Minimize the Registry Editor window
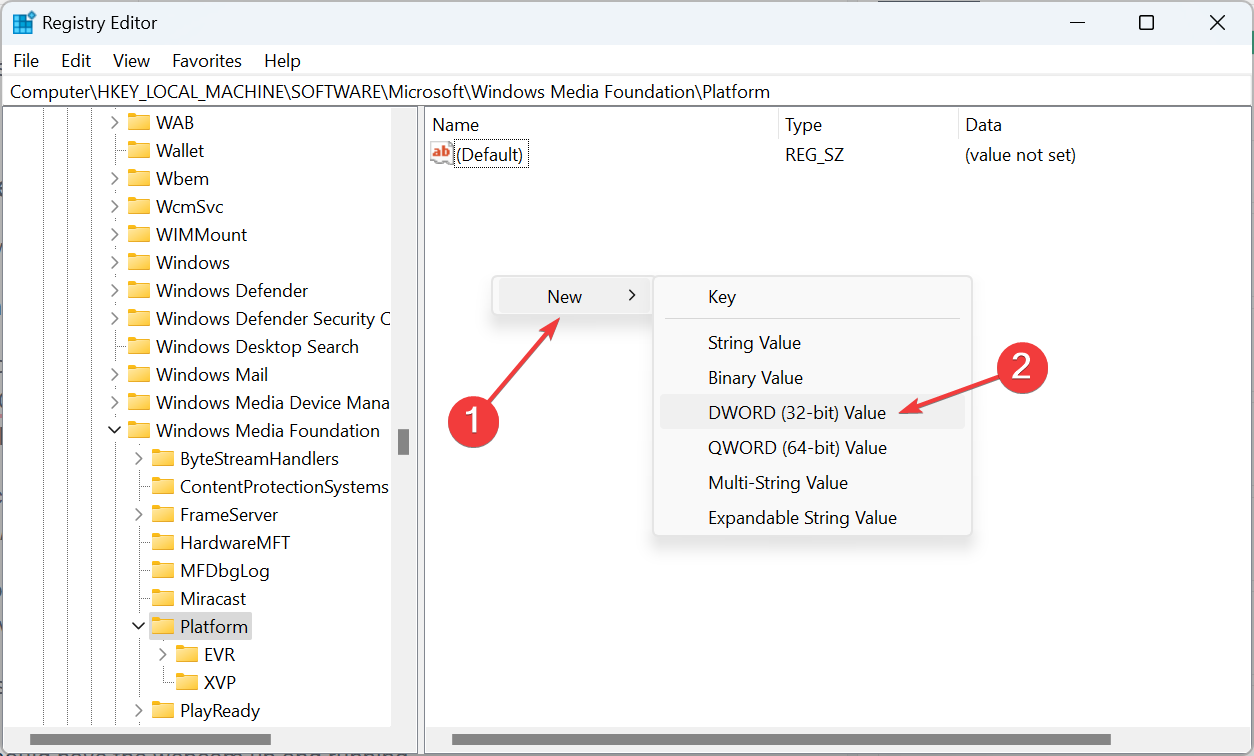 click(x=1077, y=23)
